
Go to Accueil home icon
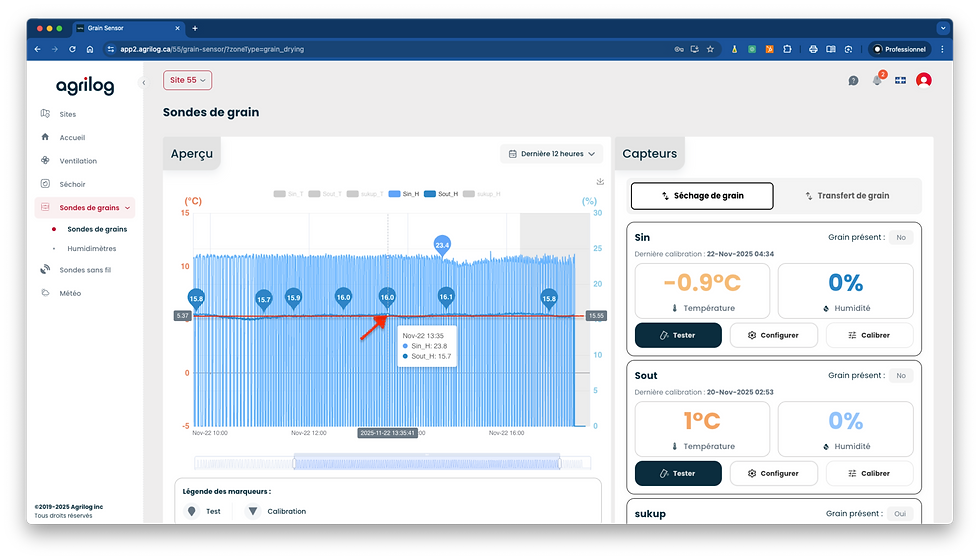45,137
